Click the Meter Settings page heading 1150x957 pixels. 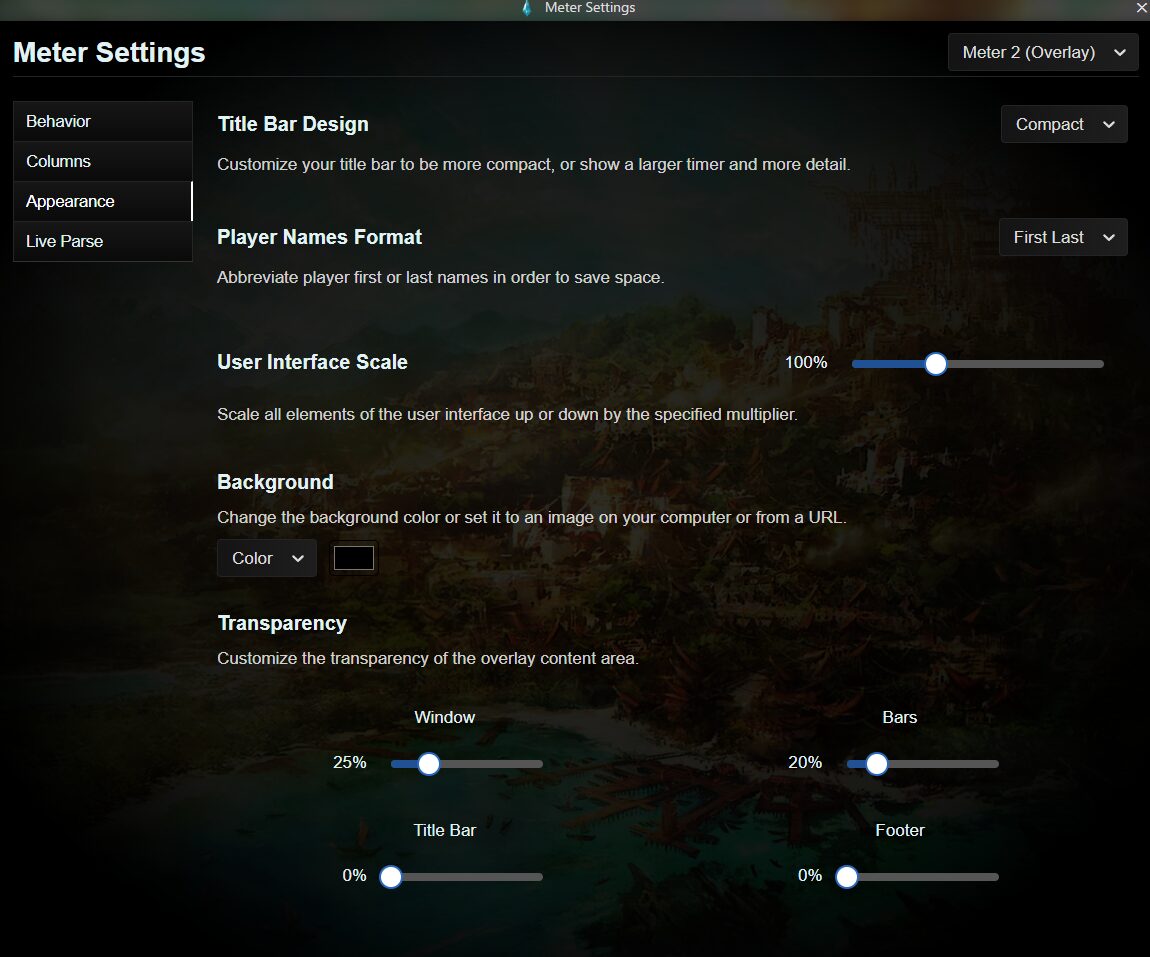(109, 52)
